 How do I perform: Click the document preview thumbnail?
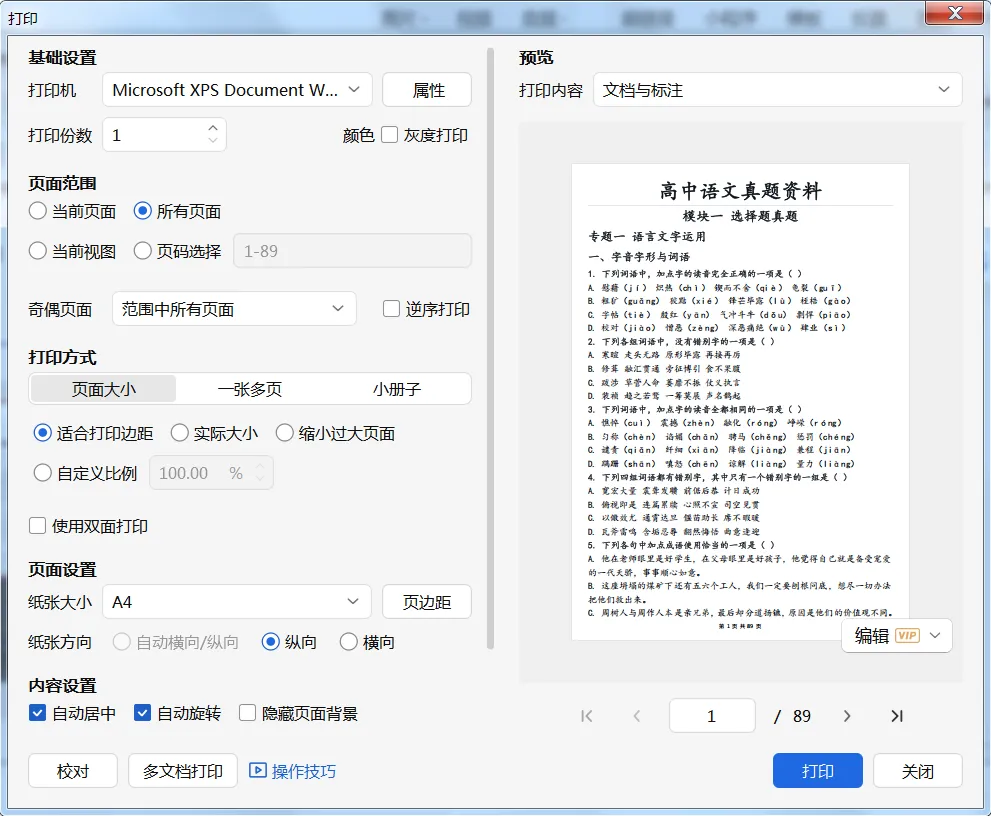click(x=740, y=401)
